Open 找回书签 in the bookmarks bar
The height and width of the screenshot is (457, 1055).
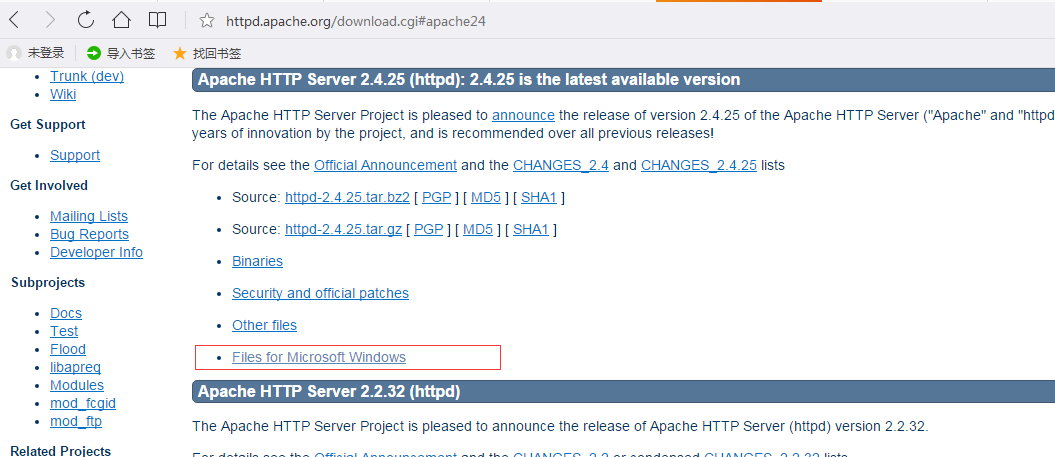click(x=207, y=53)
